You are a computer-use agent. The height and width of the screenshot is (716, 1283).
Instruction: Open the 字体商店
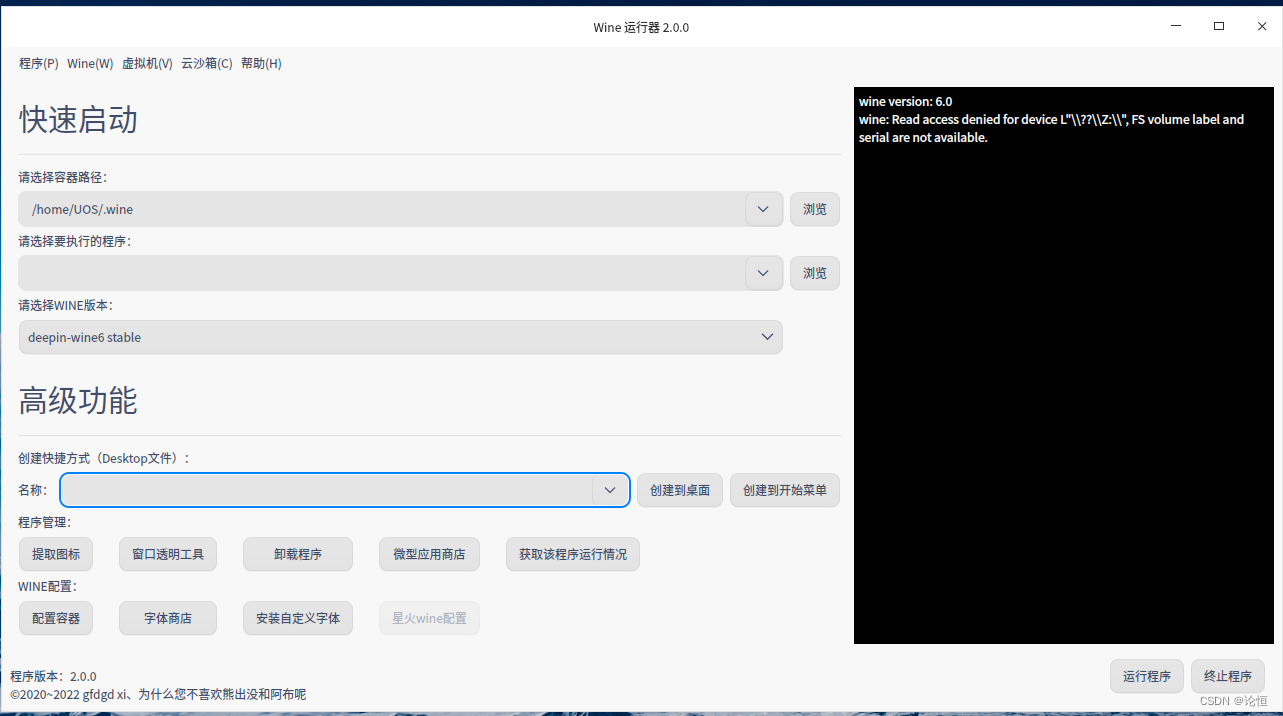pyautogui.click(x=168, y=618)
